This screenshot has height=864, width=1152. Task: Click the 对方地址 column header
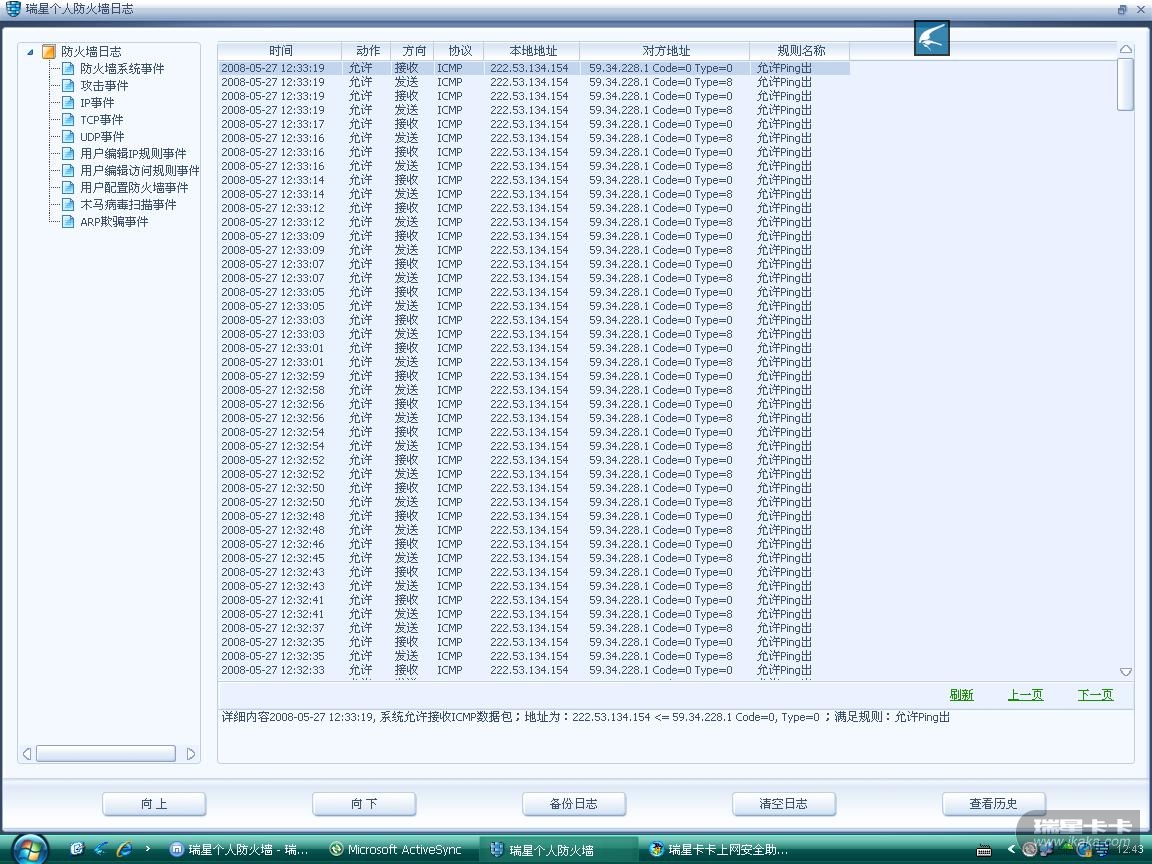[x=665, y=51]
